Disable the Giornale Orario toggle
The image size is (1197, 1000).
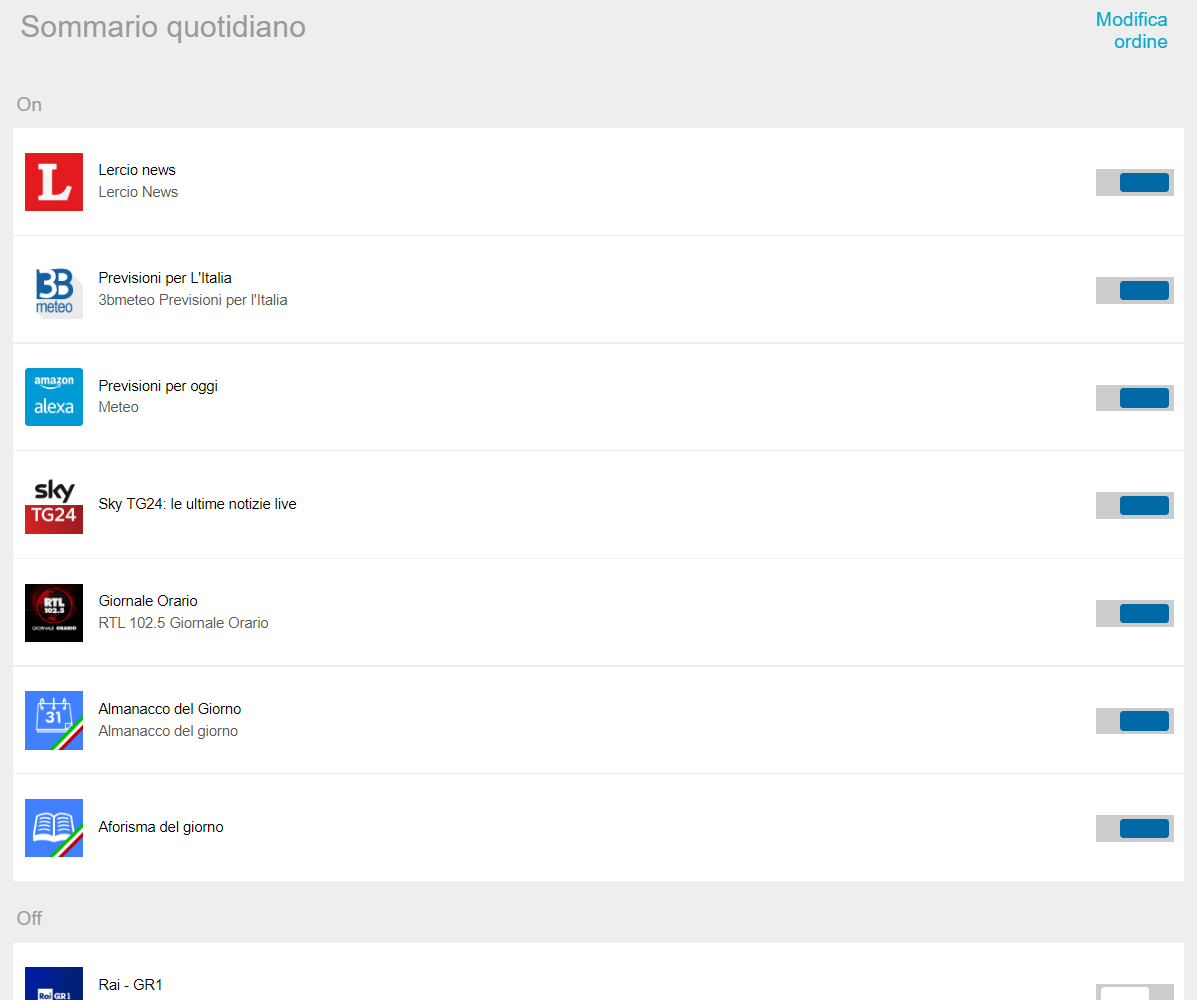click(x=1134, y=613)
